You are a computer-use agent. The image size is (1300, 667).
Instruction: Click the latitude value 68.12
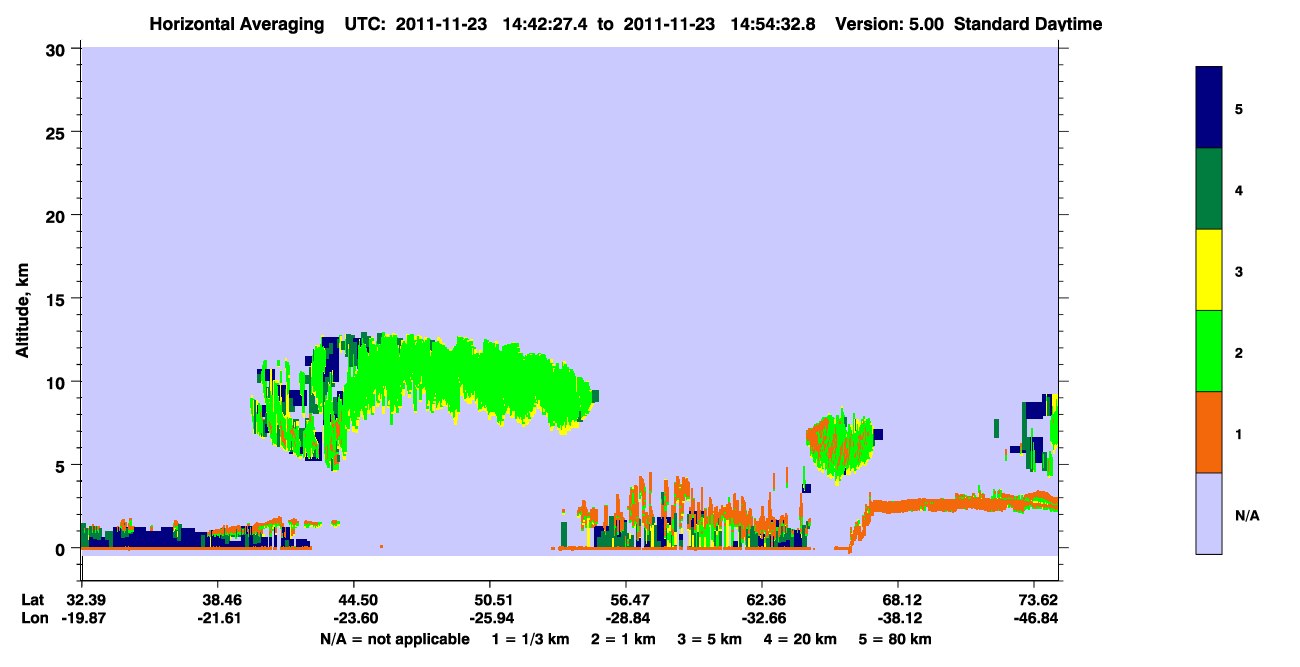pos(898,600)
